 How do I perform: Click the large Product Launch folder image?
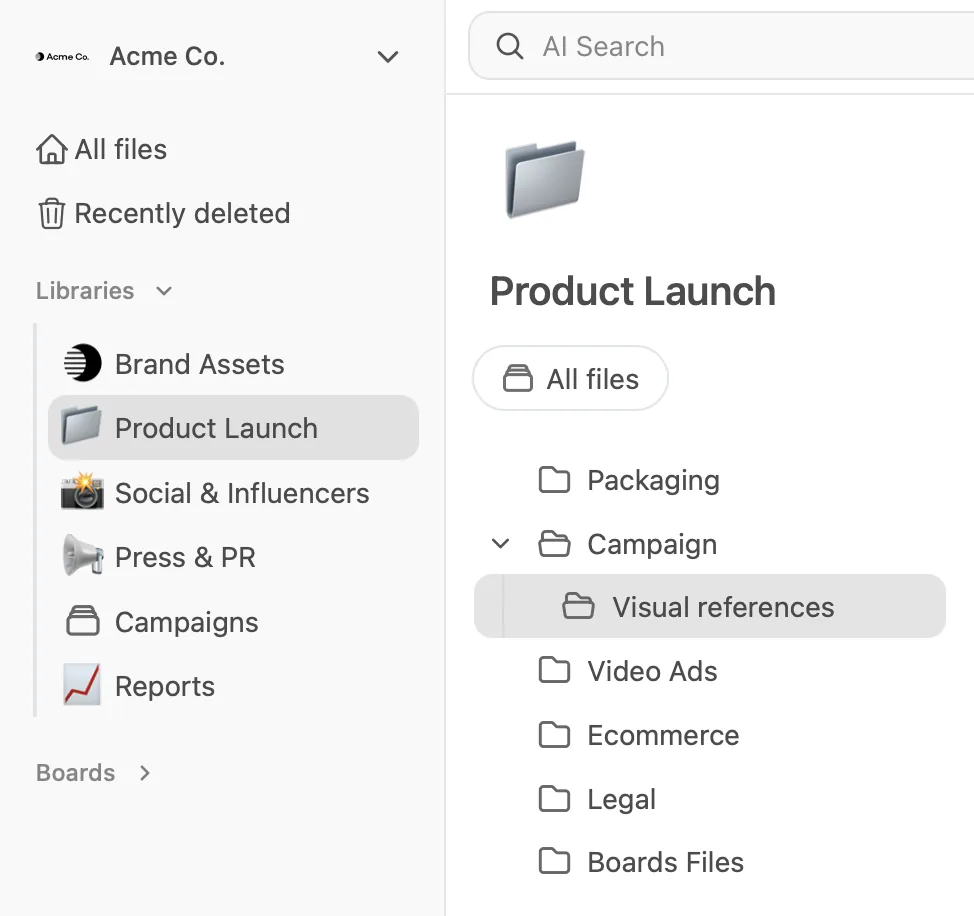click(545, 179)
